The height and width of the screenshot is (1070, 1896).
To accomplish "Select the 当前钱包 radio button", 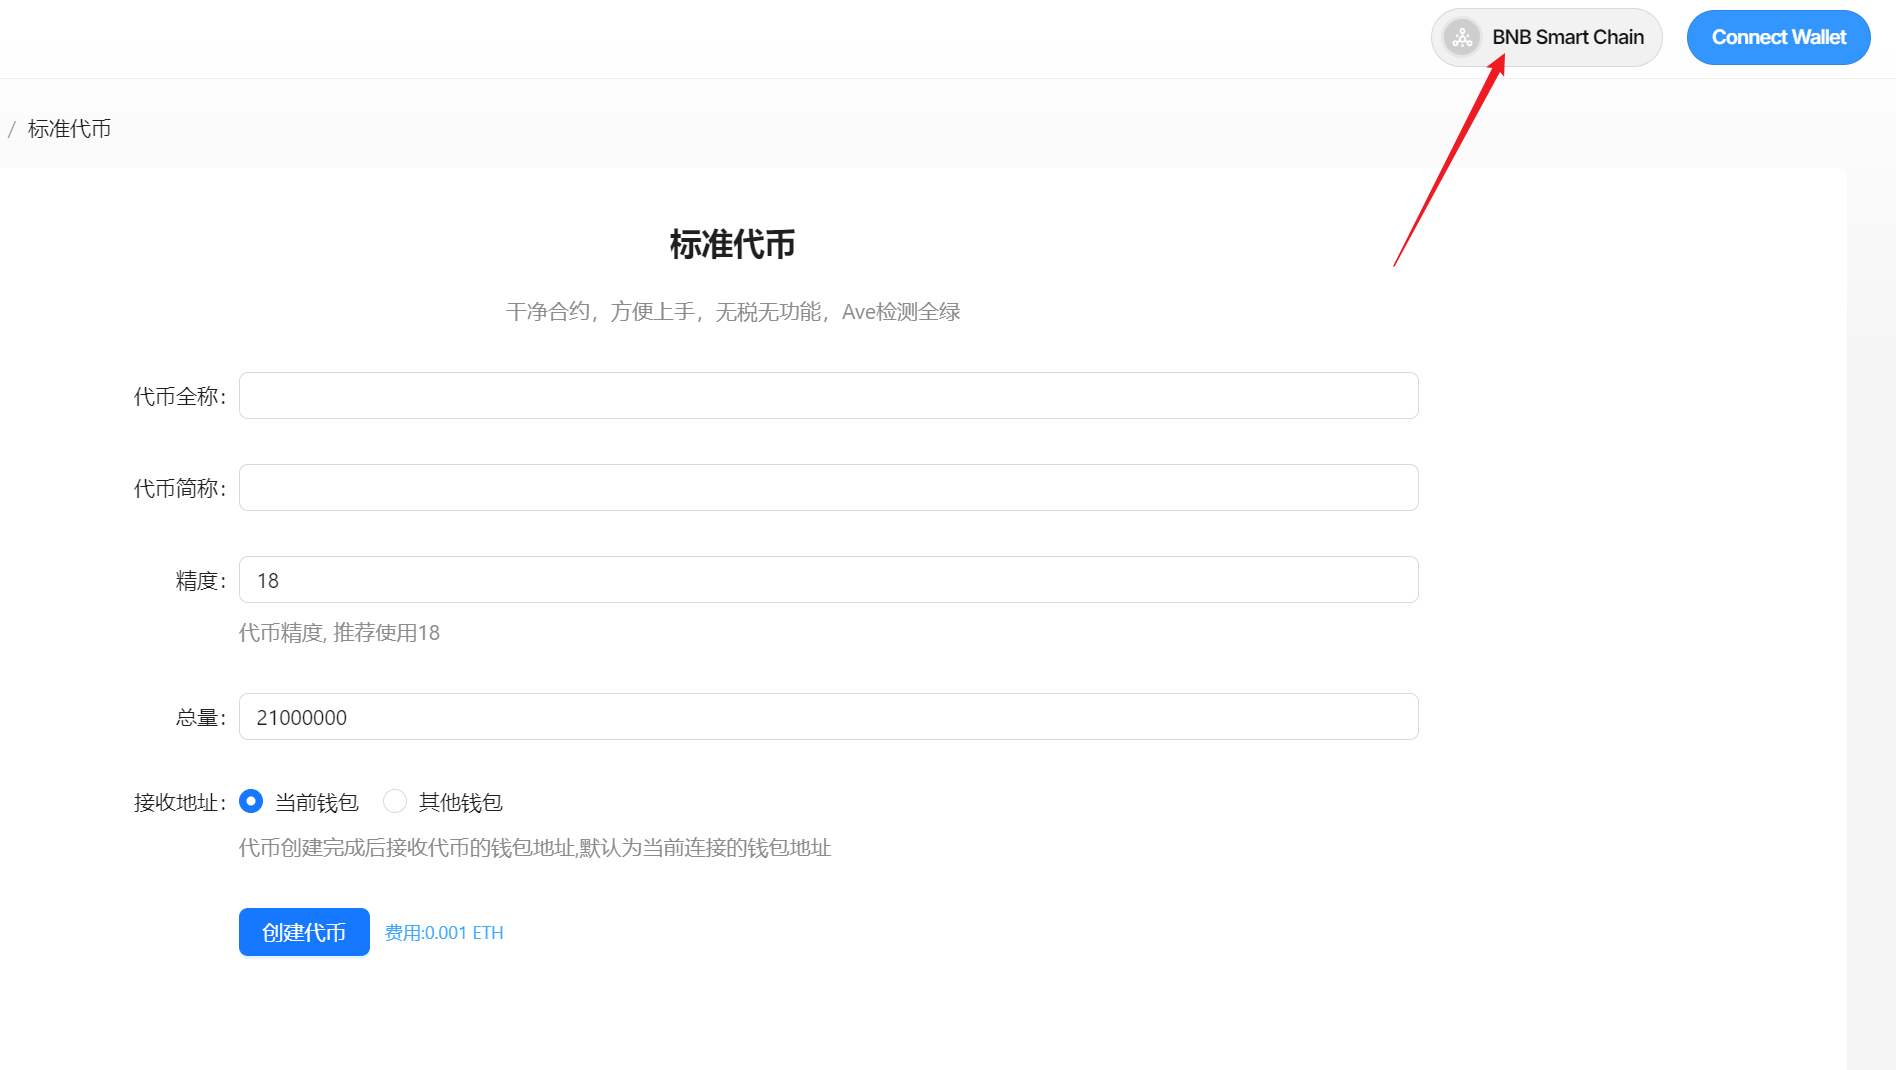I will pyautogui.click(x=251, y=802).
